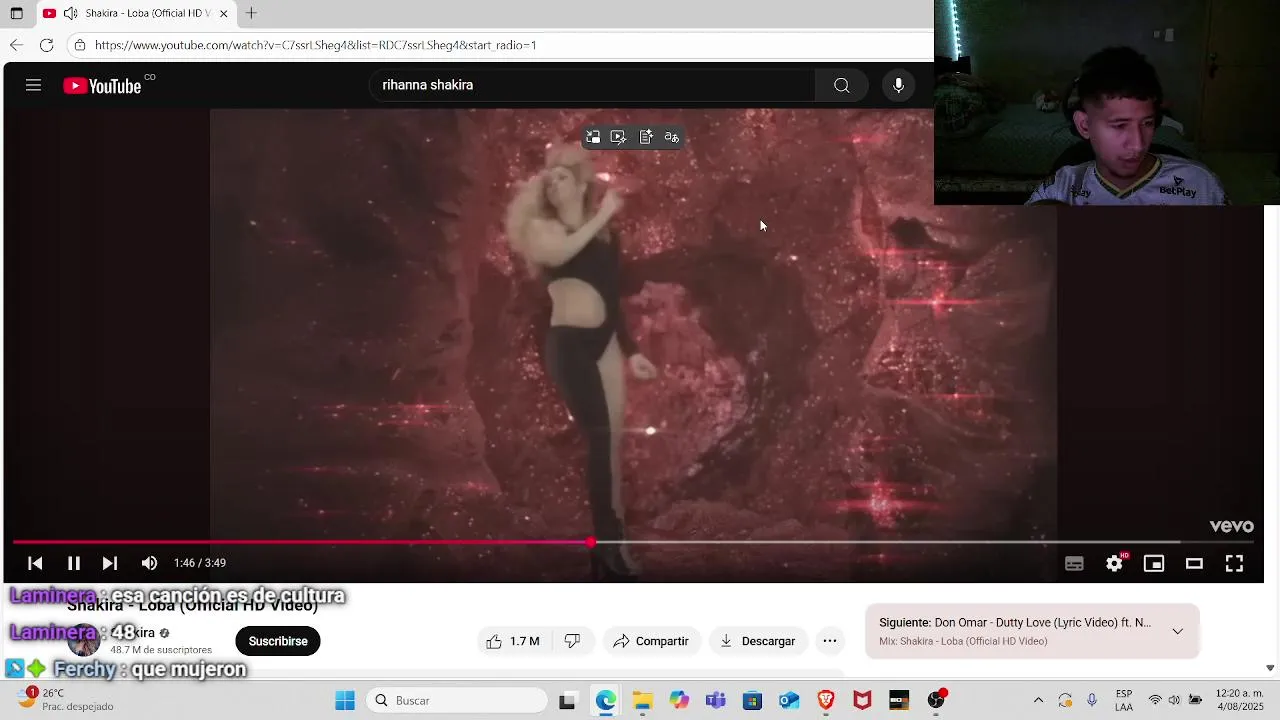Click the Suscribirse button
The width and height of the screenshot is (1280, 720).
coord(278,641)
